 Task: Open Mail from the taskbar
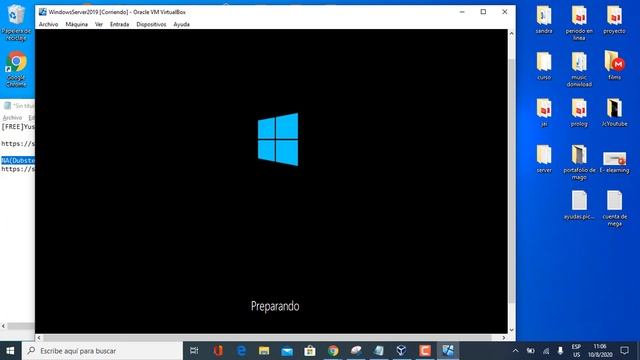click(x=287, y=351)
